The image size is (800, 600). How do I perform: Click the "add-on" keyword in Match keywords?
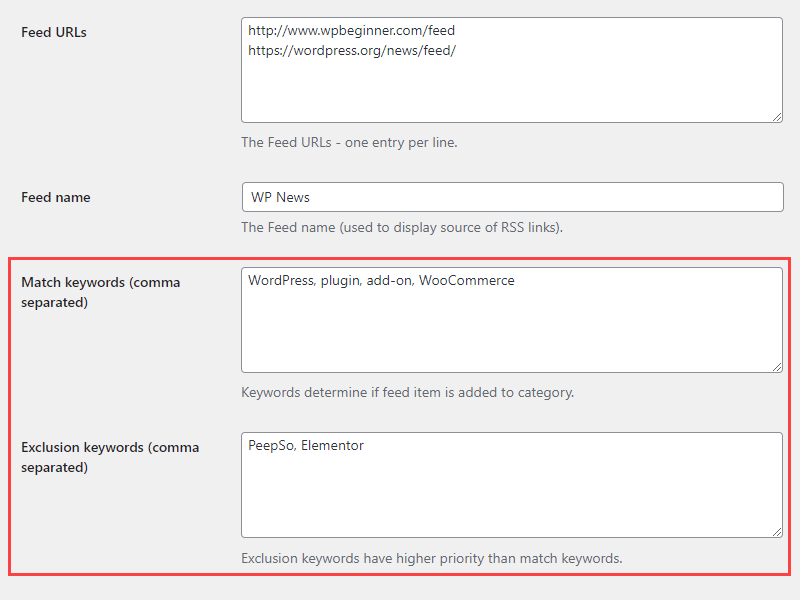tap(388, 281)
